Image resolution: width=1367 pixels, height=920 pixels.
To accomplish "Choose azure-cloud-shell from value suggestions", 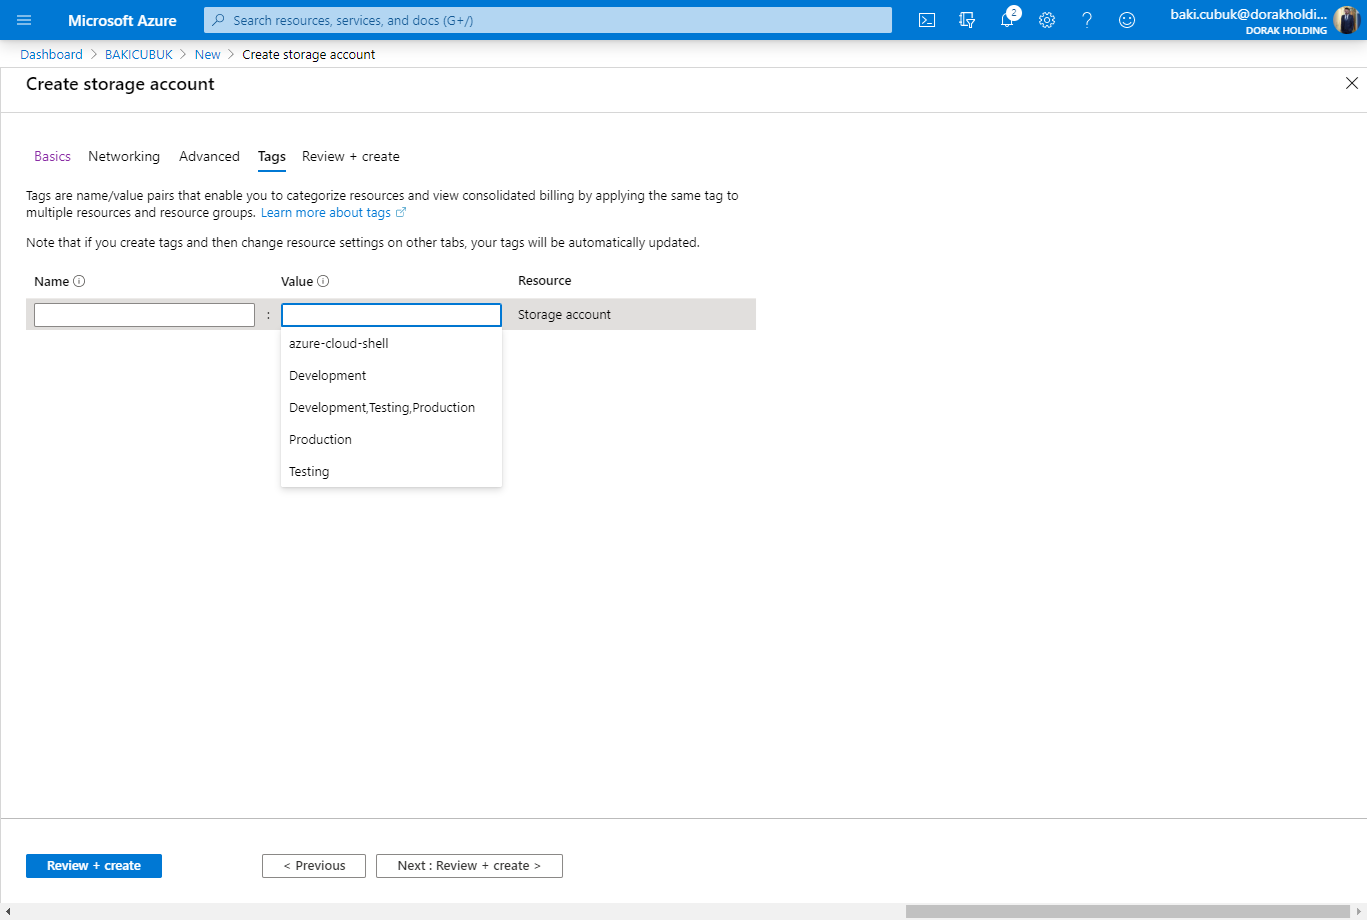I will coord(391,343).
